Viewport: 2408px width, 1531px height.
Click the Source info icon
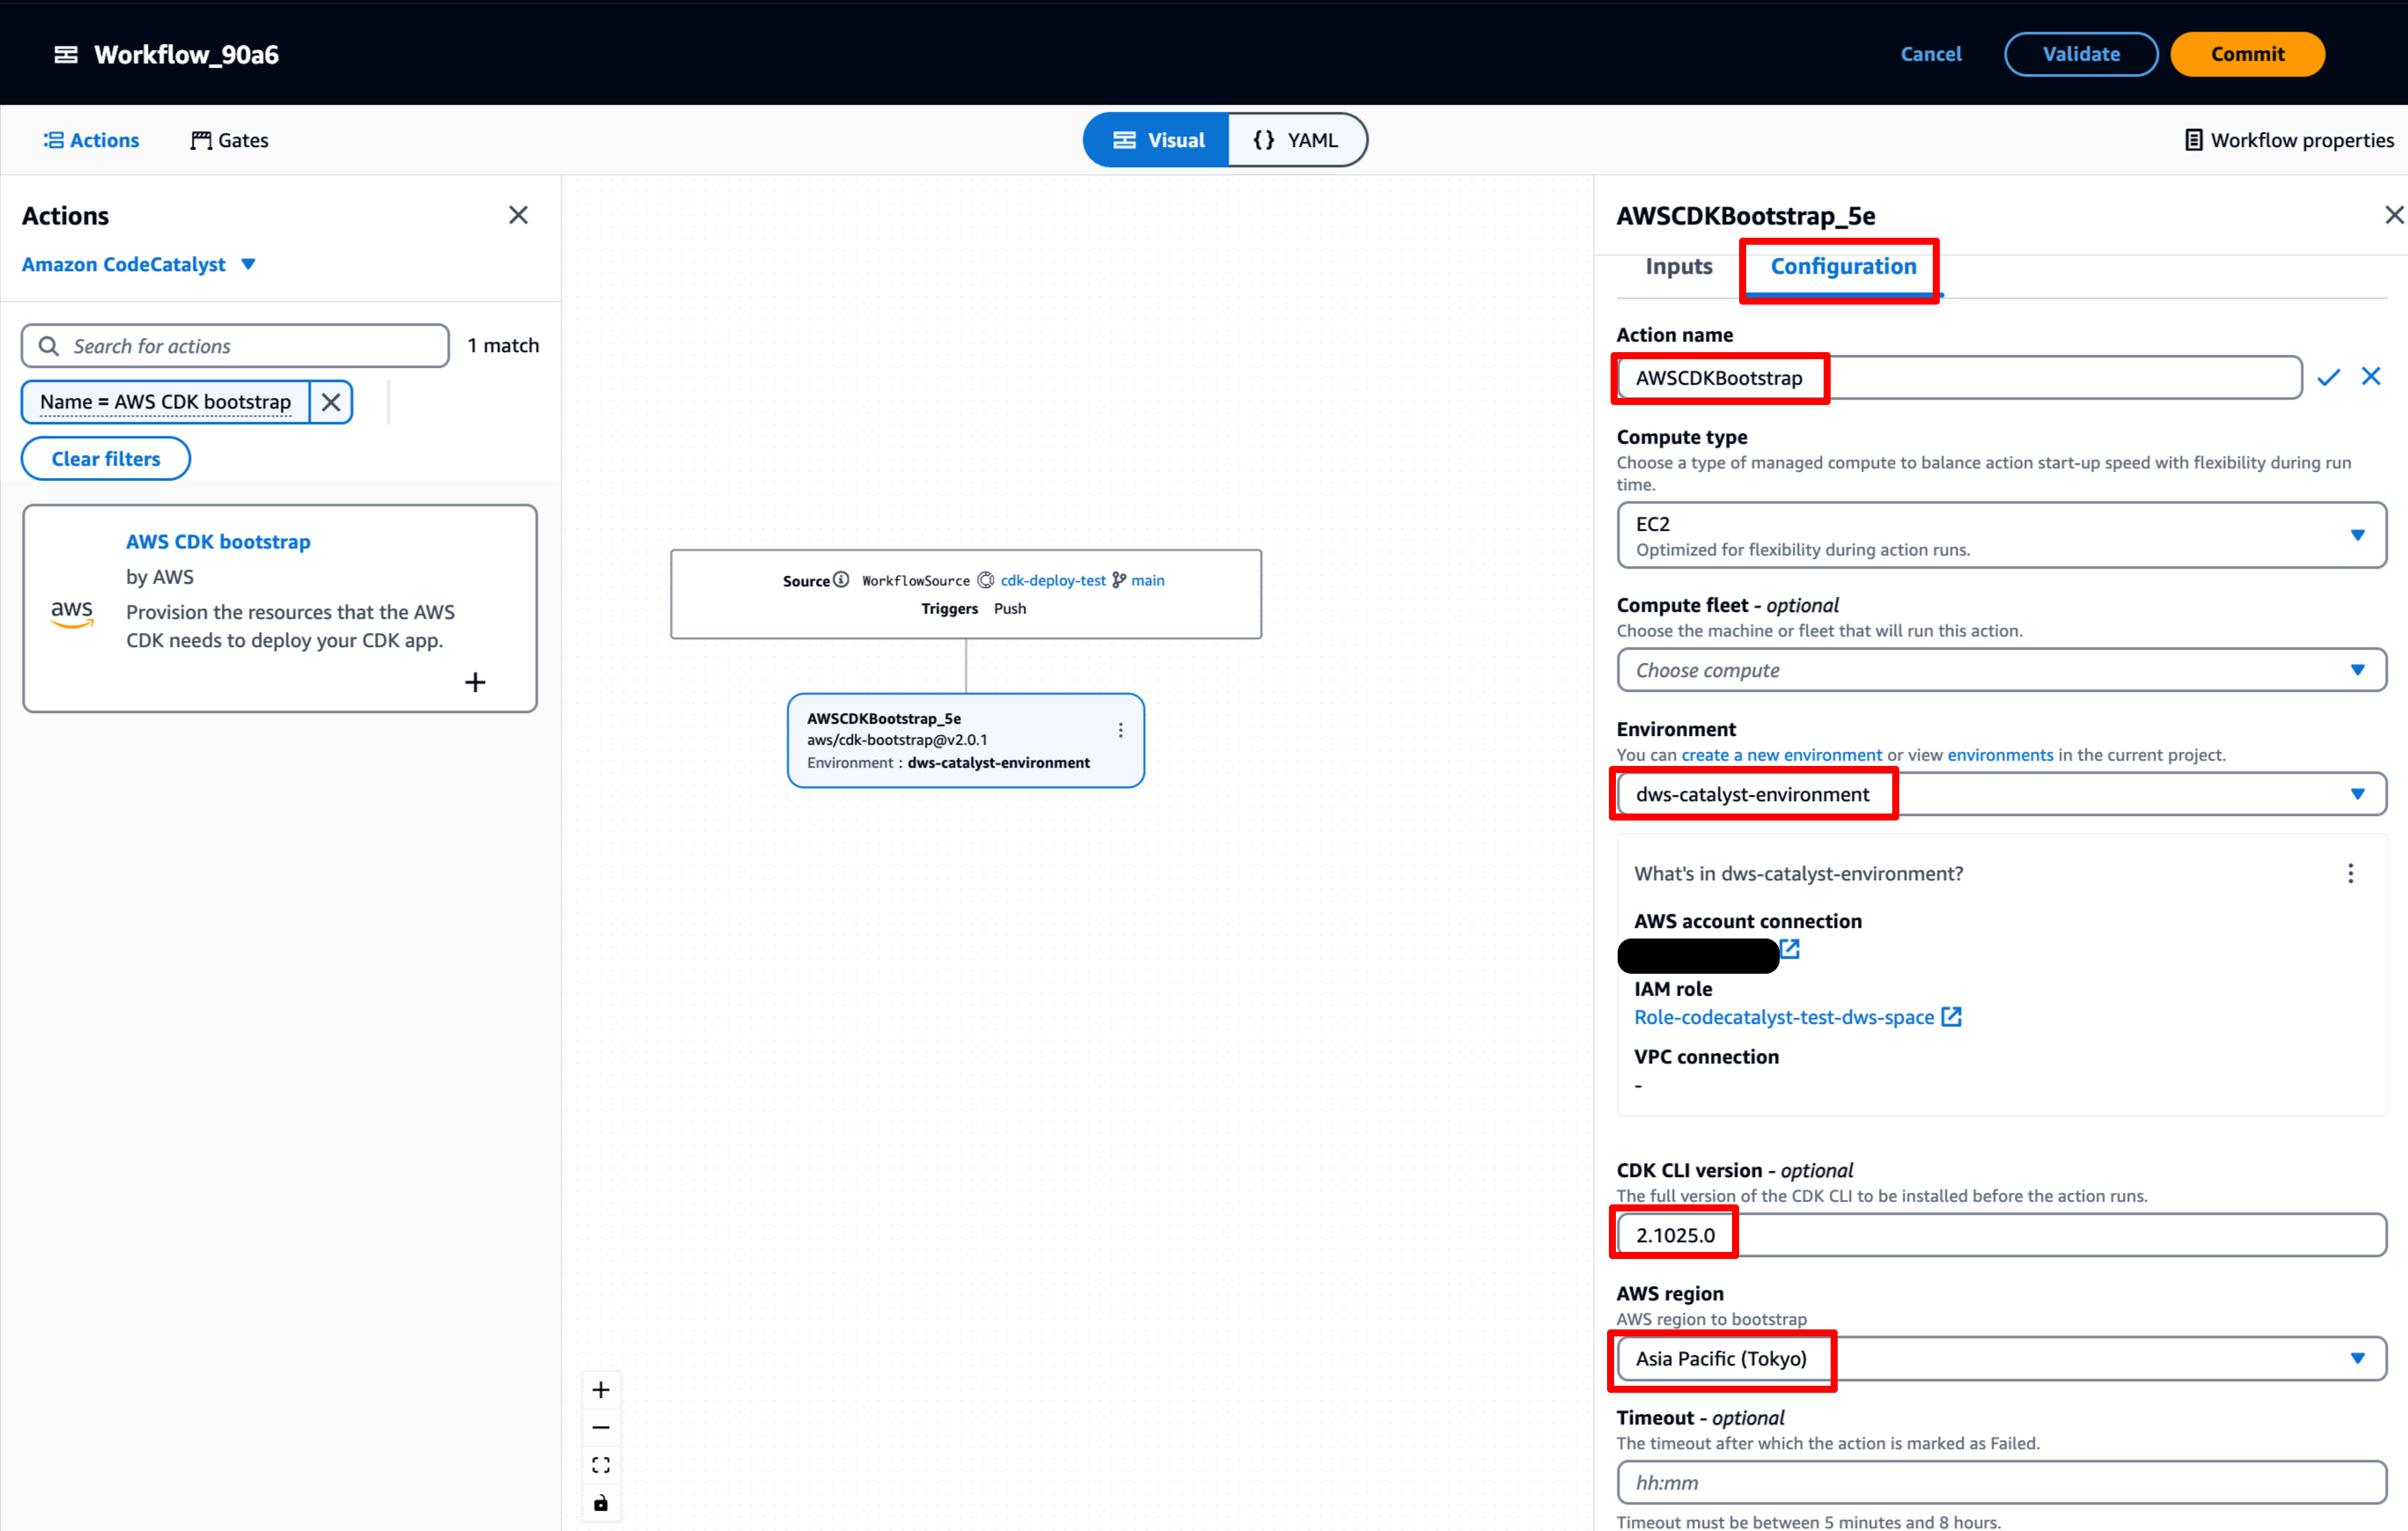841,580
